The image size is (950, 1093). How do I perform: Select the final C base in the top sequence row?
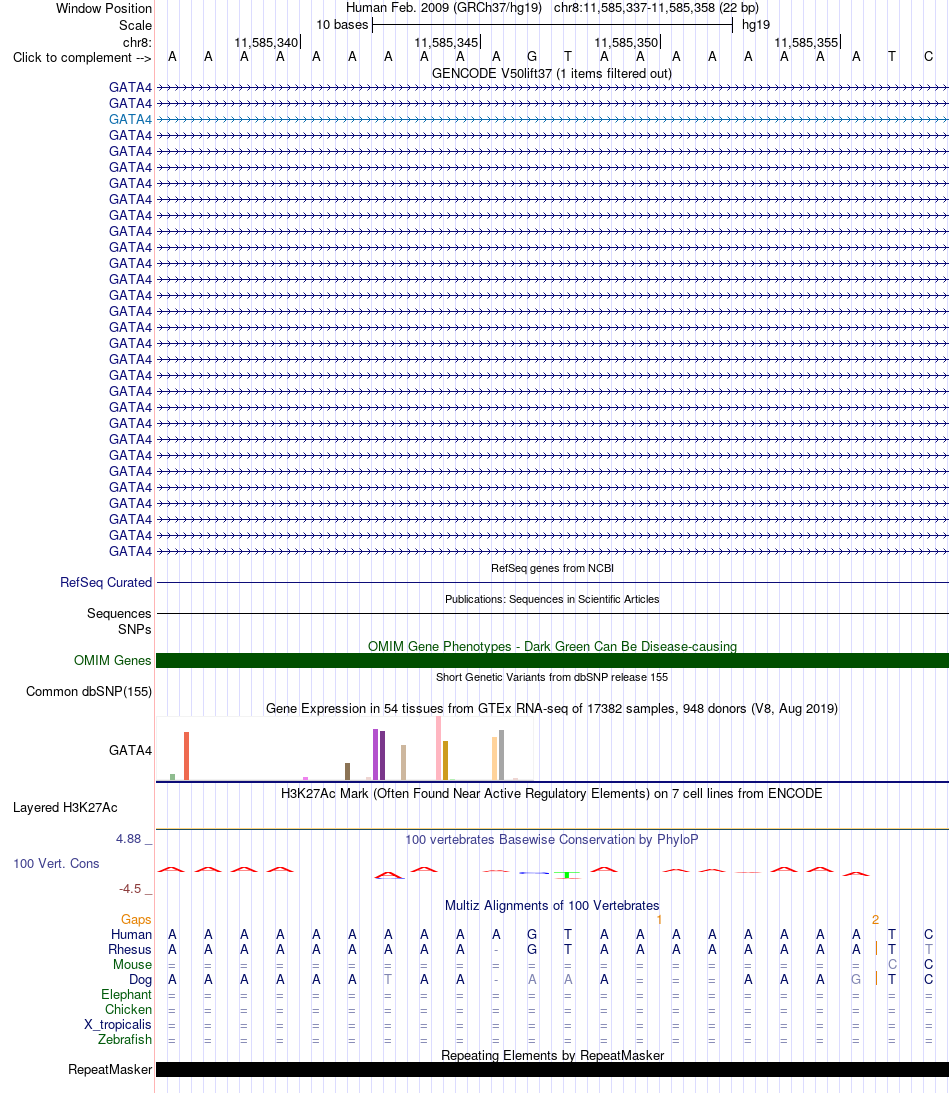(x=928, y=57)
